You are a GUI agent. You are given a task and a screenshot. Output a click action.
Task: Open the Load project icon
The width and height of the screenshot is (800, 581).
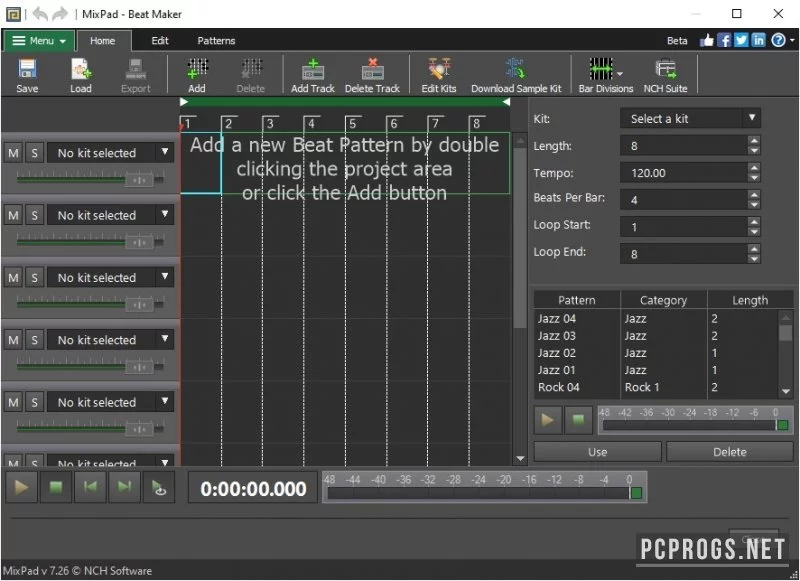tap(81, 75)
